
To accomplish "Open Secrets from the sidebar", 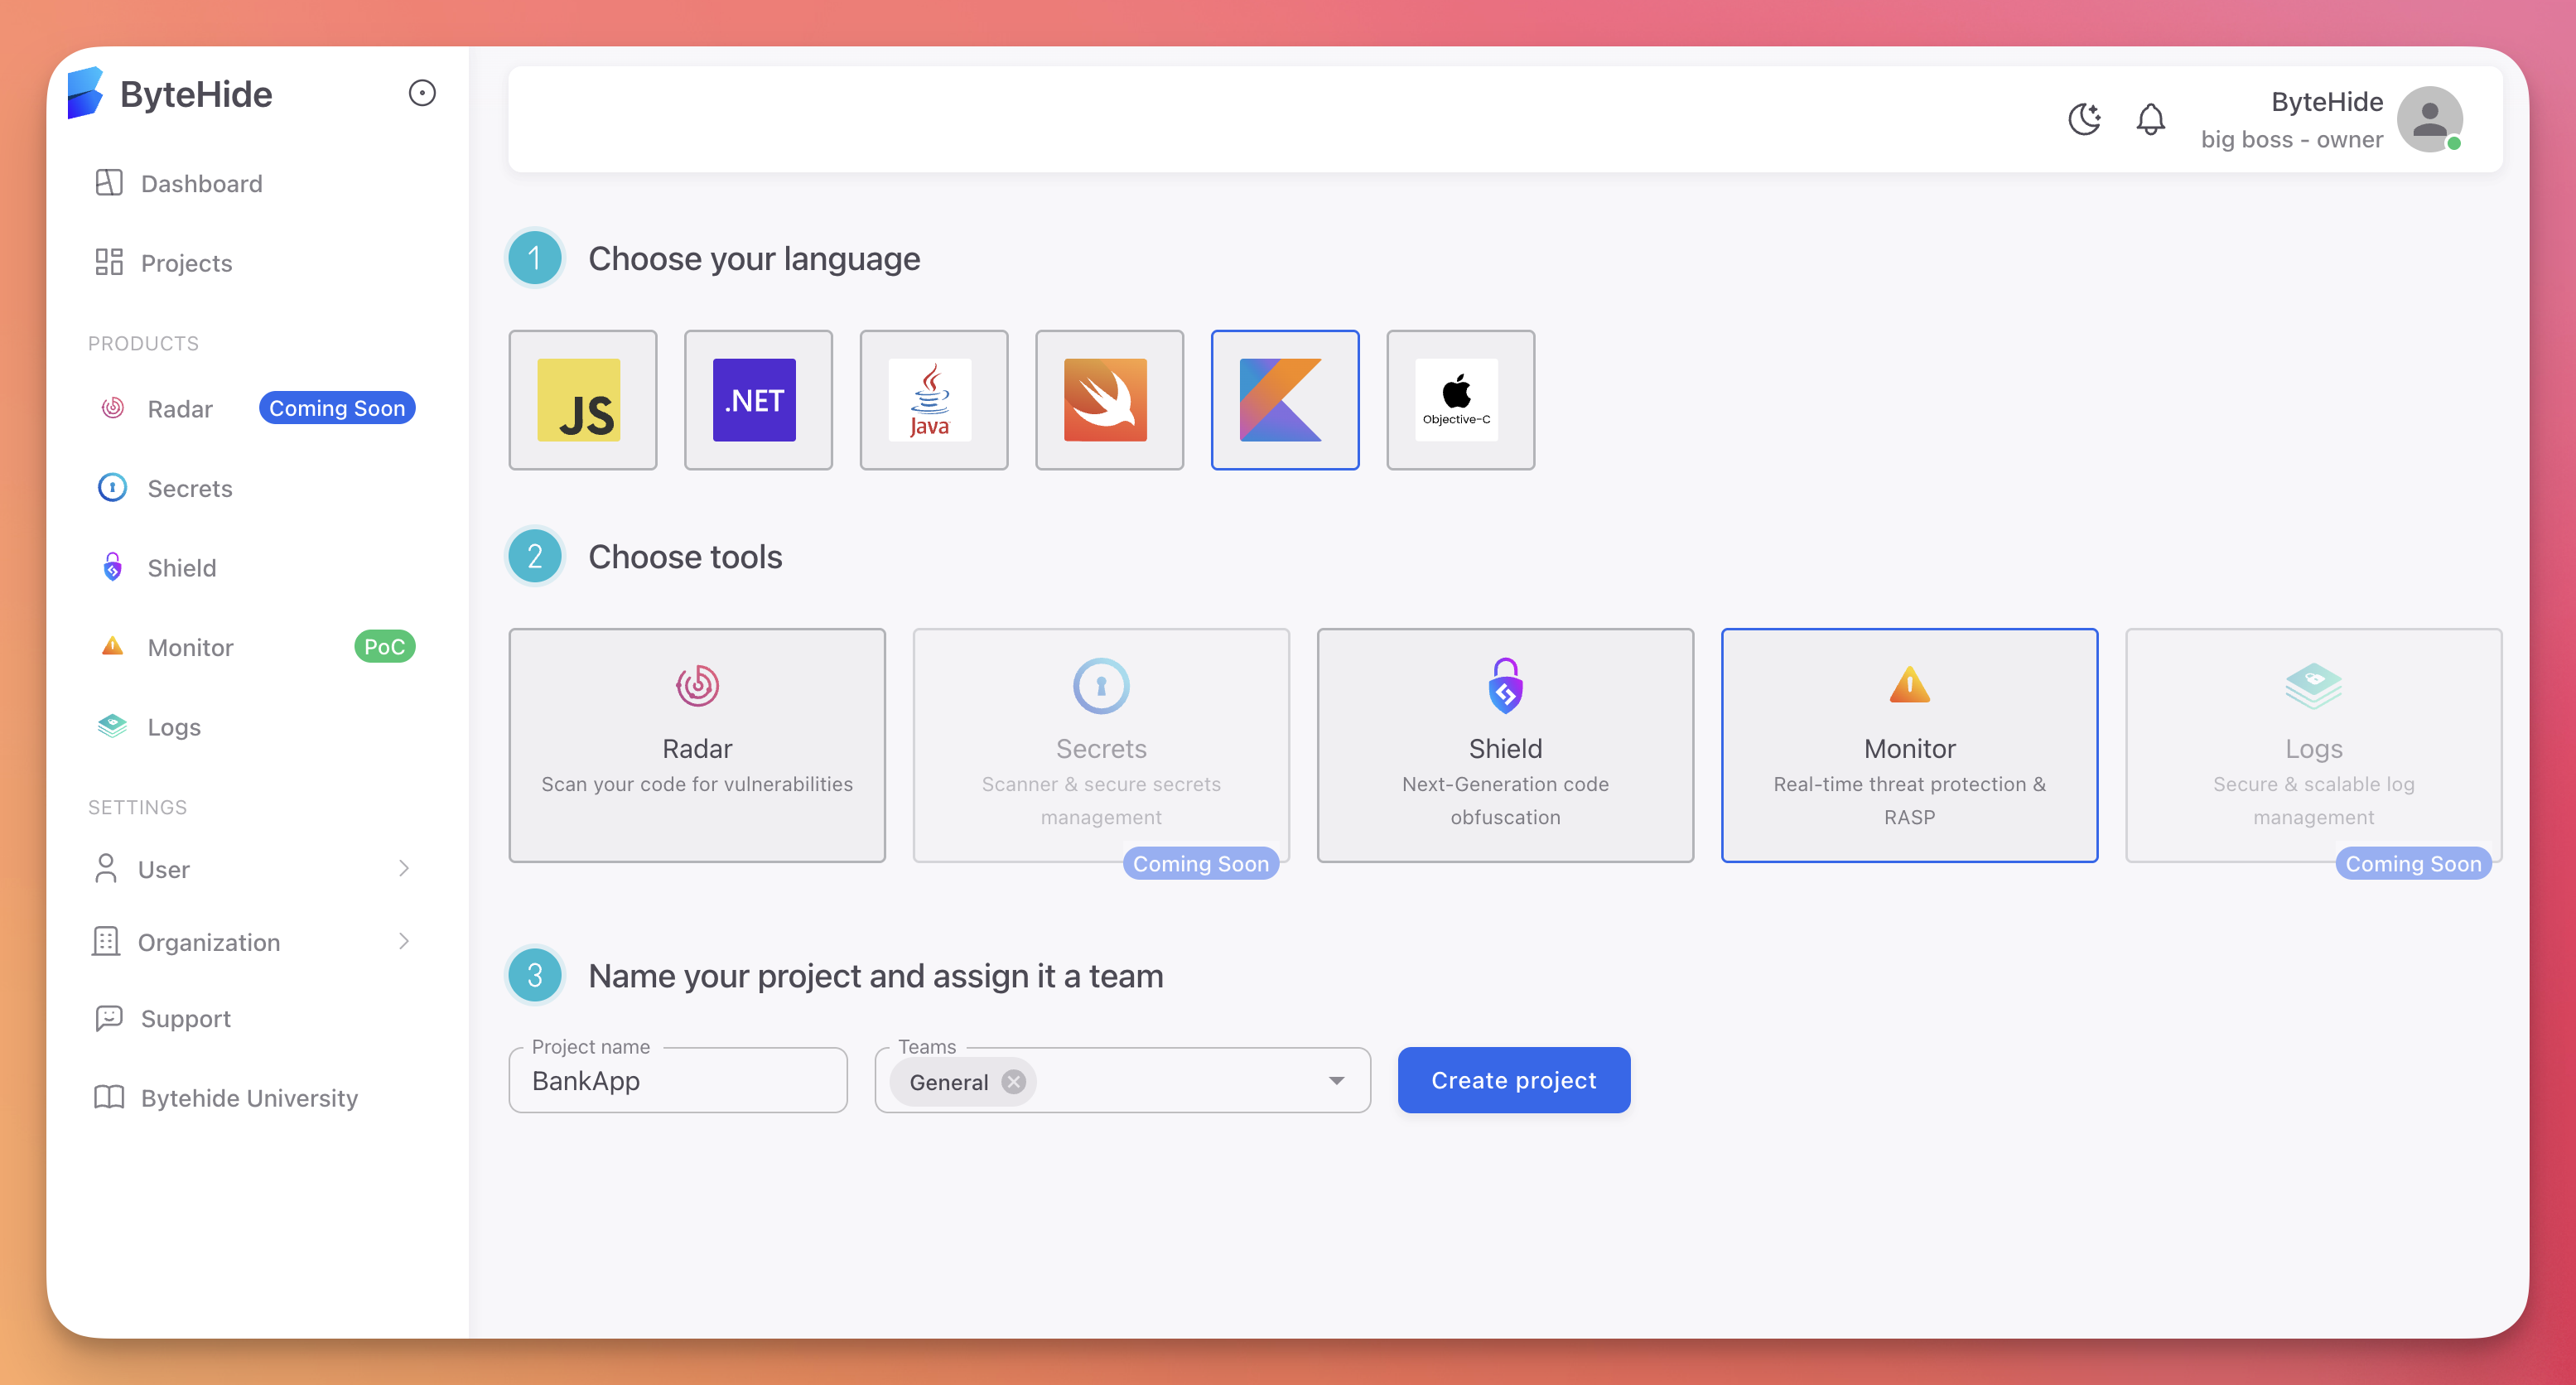I will click(x=189, y=488).
